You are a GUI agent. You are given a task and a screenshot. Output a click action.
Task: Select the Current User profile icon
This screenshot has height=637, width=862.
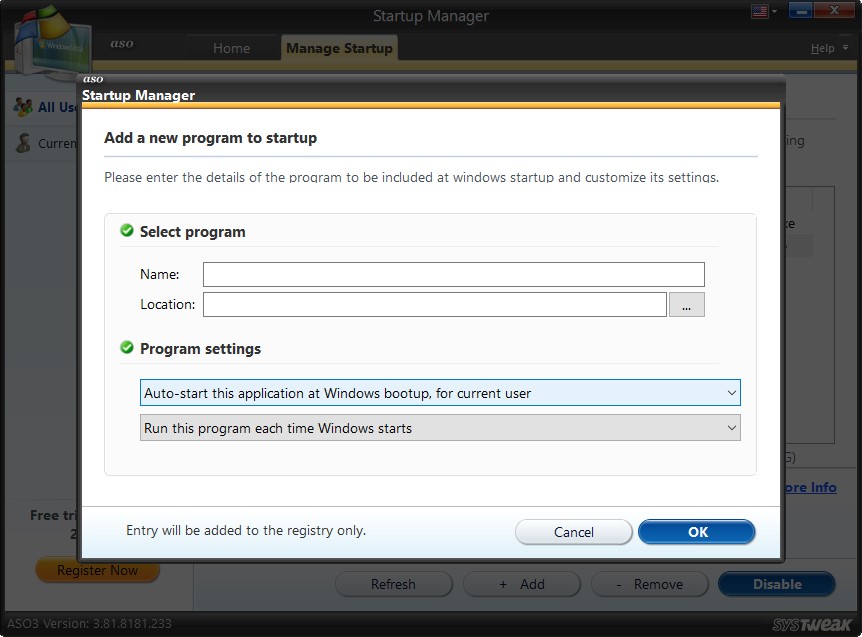(21, 143)
